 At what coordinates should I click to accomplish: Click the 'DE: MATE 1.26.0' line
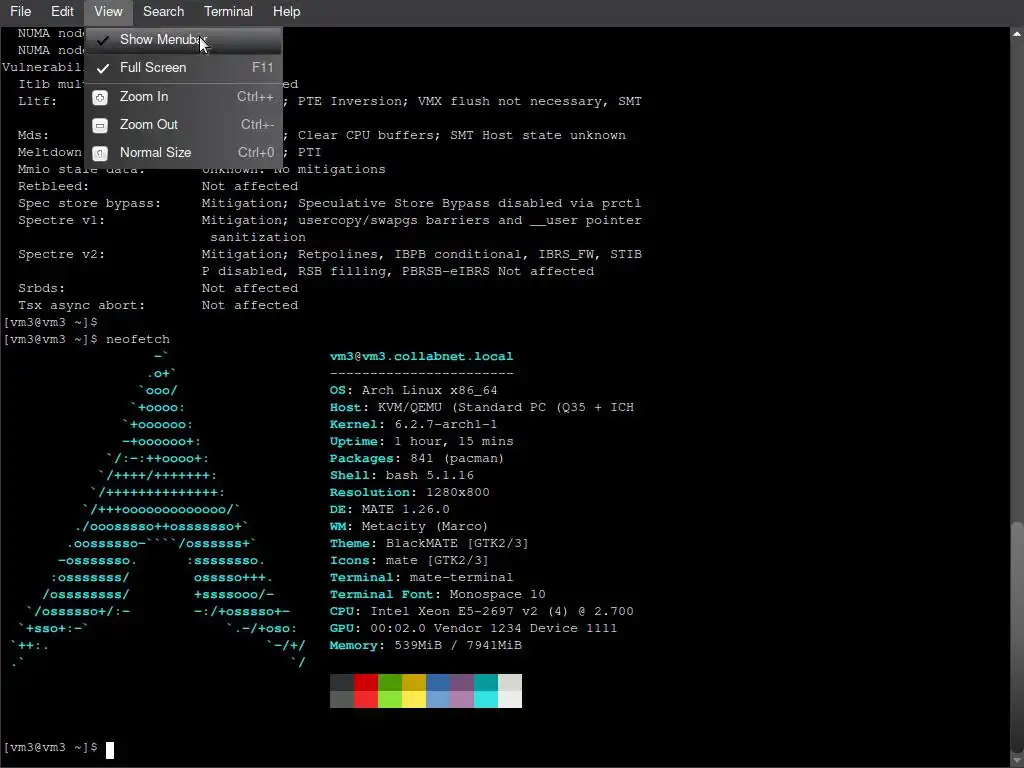pos(389,509)
